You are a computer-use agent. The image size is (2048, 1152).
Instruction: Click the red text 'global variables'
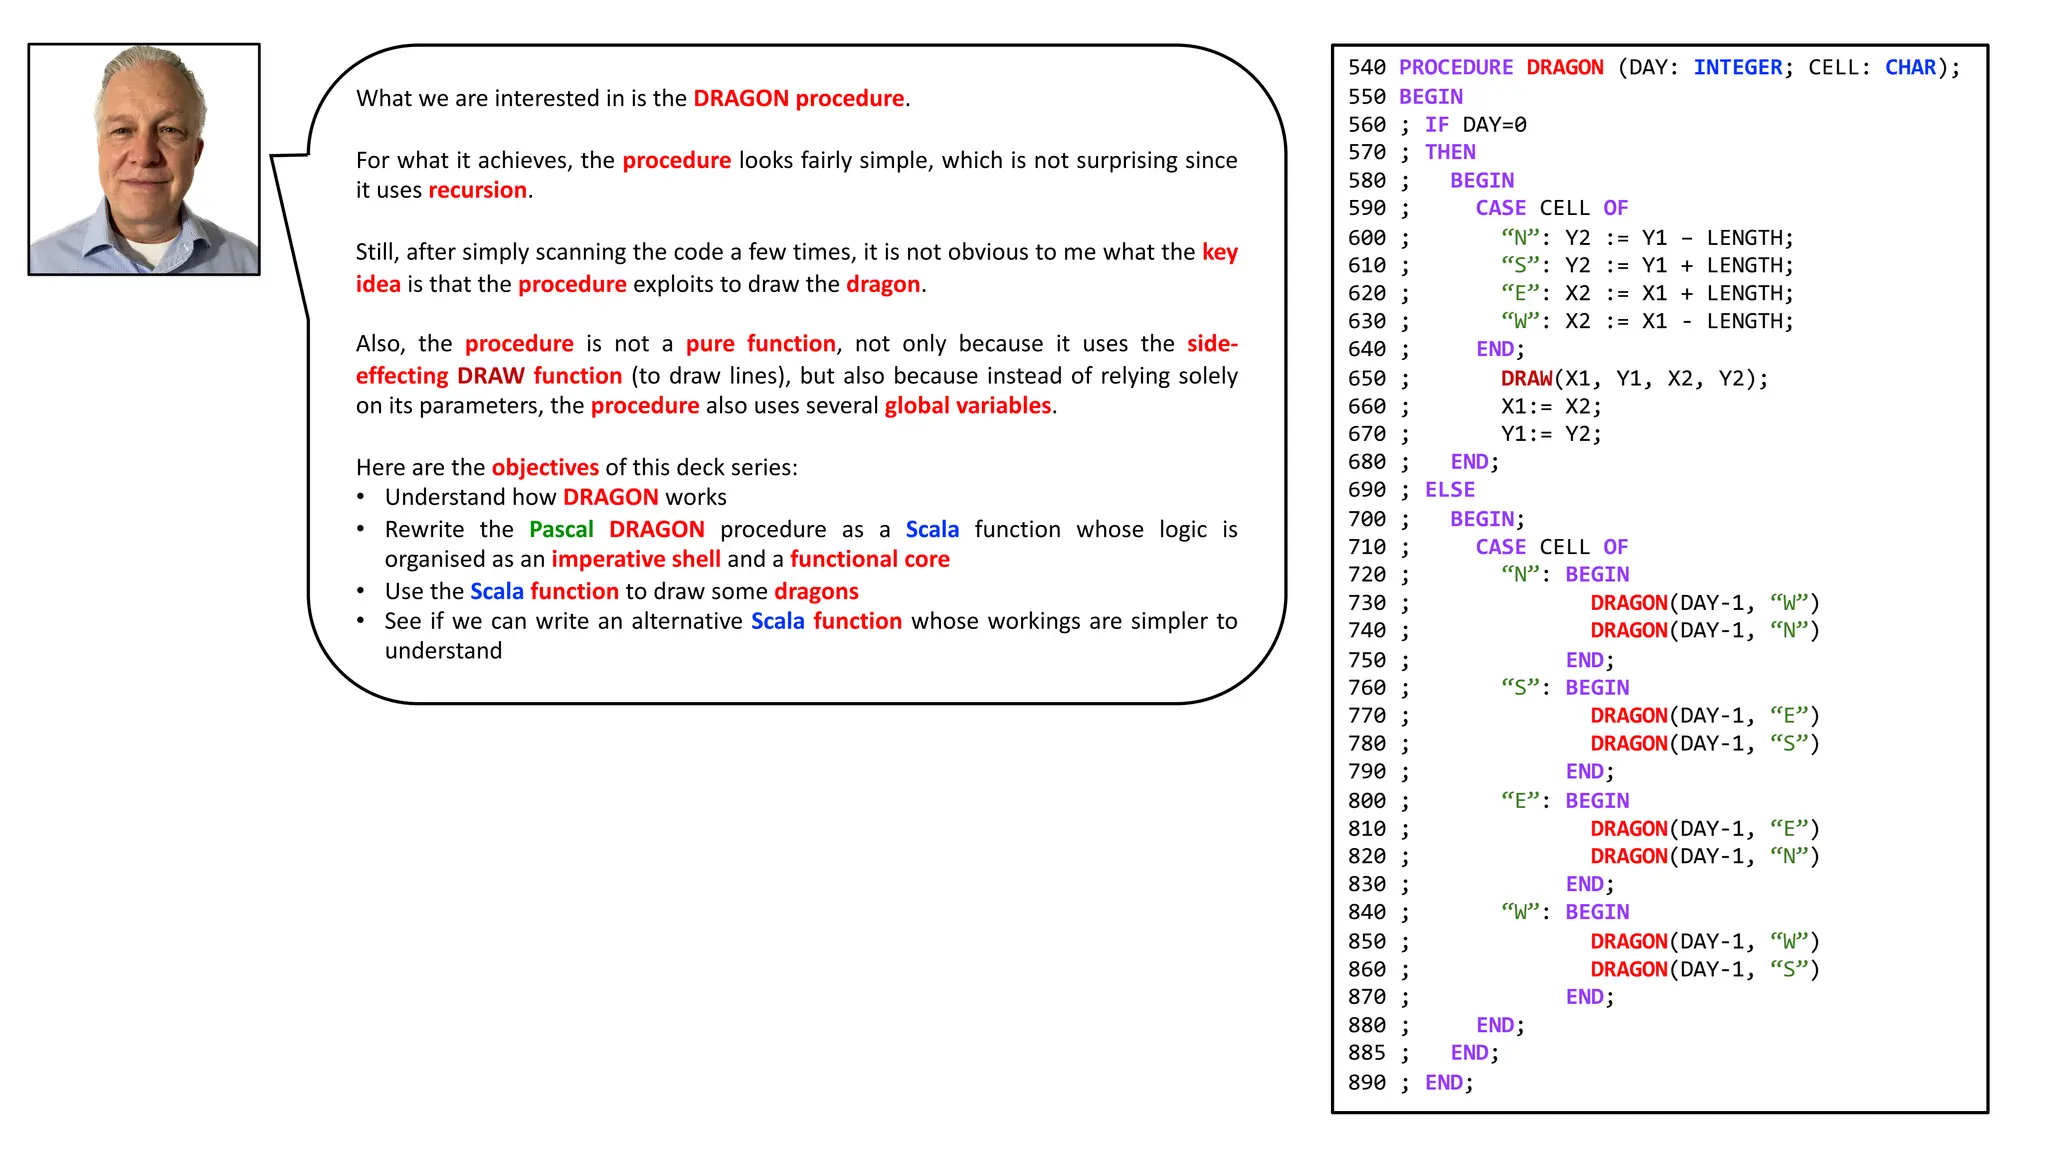click(968, 406)
